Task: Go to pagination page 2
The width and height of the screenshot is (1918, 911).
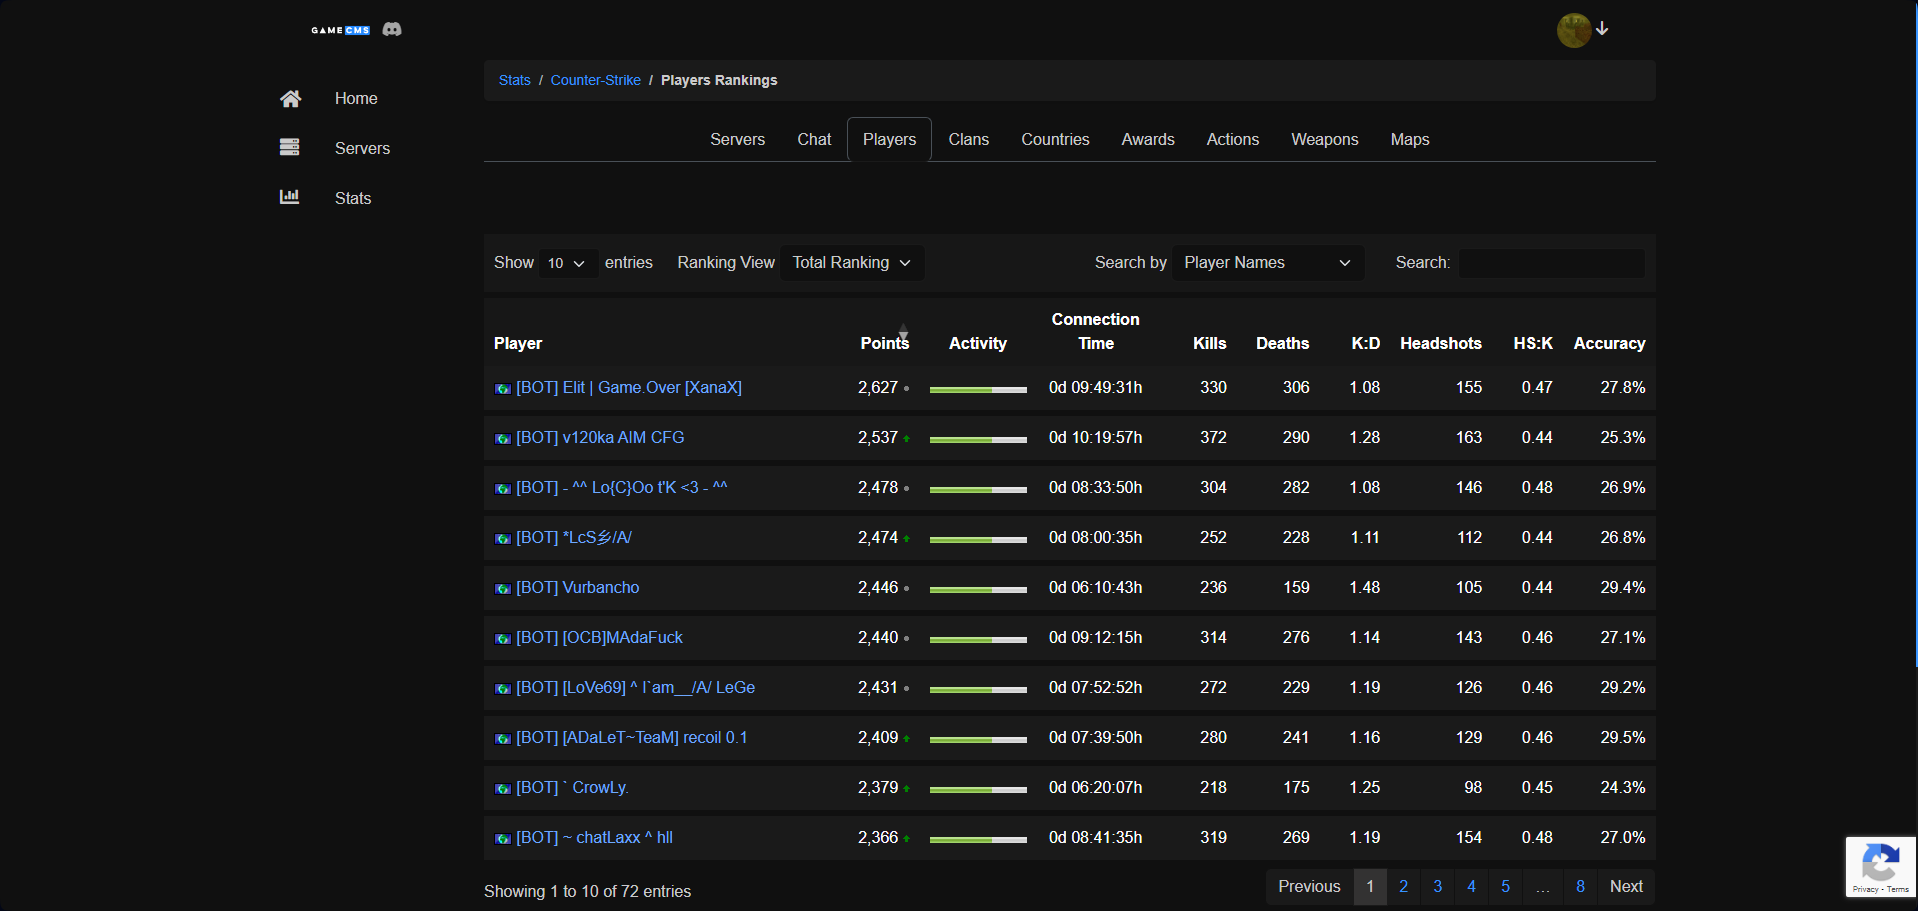Action: [x=1404, y=887]
